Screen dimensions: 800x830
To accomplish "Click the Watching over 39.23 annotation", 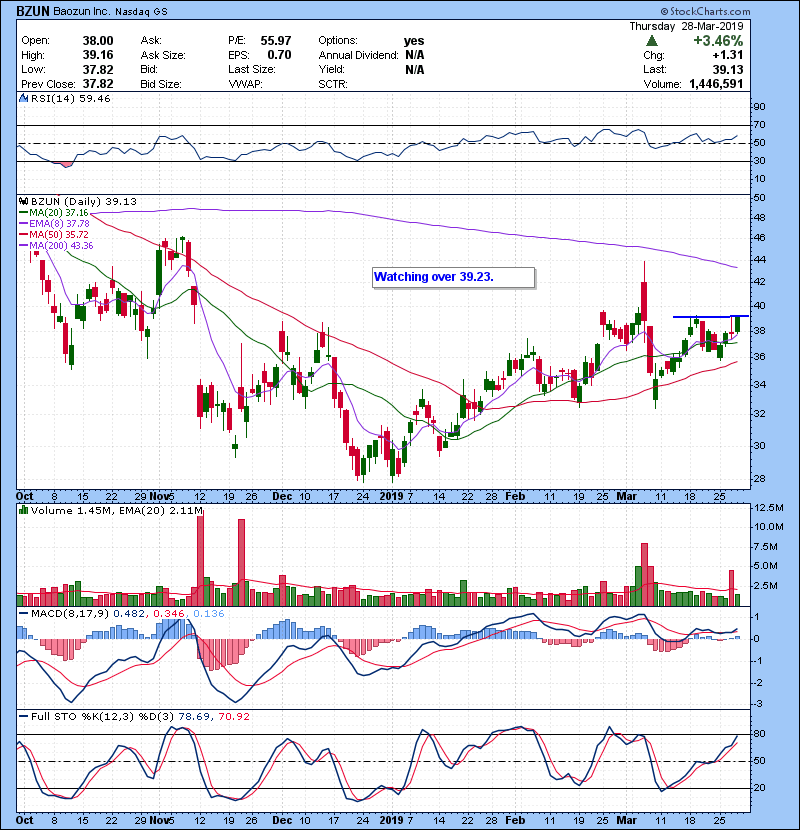I will [x=454, y=277].
